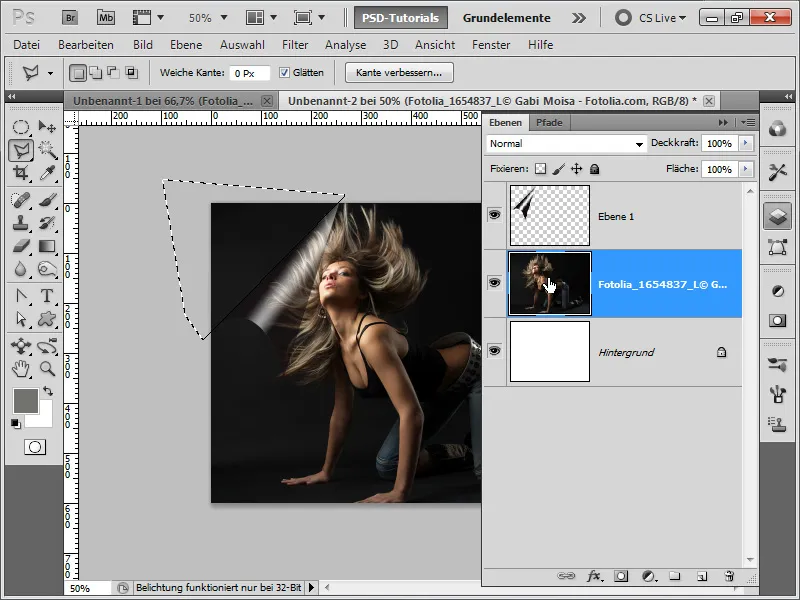Select the Blur tool
Image resolution: width=800 pixels, height=600 pixels.
(x=20, y=269)
